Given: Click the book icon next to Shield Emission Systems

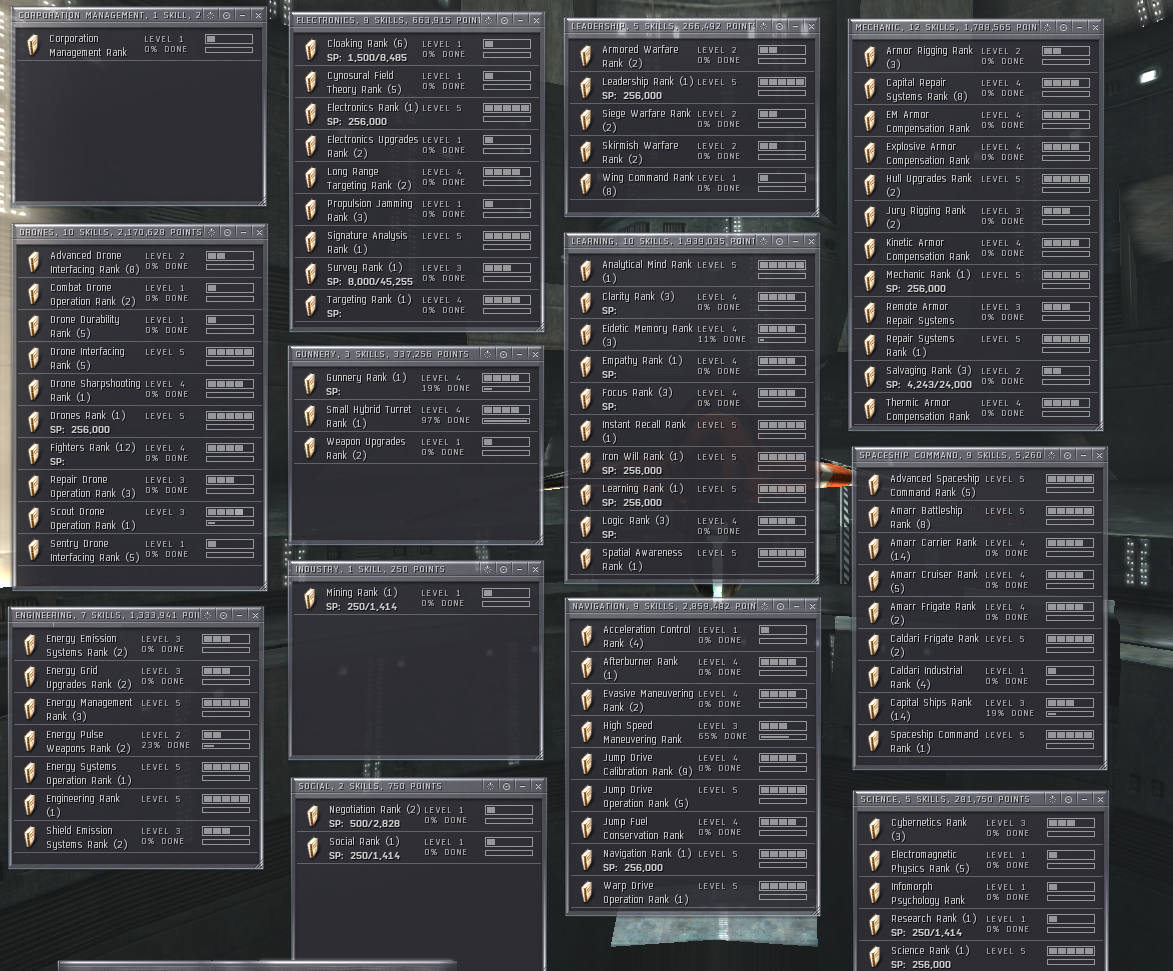Looking at the screenshot, I should pos(30,836).
